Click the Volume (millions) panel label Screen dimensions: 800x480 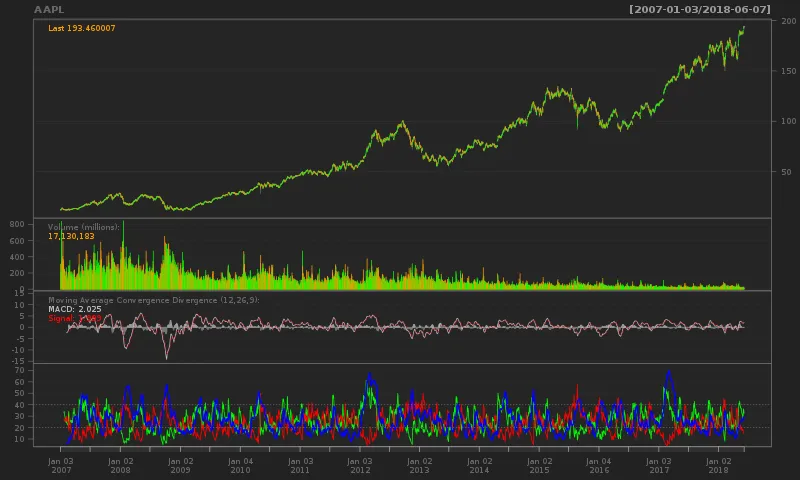pos(84,227)
